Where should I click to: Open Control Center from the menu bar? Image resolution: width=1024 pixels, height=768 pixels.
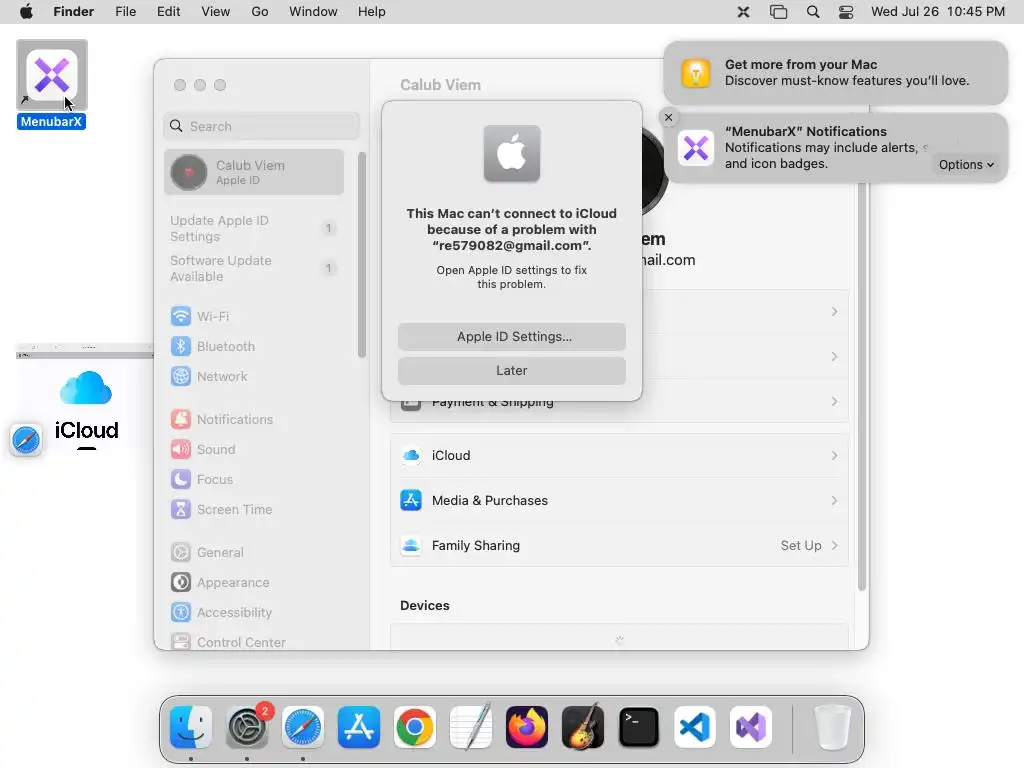[846, 12]
